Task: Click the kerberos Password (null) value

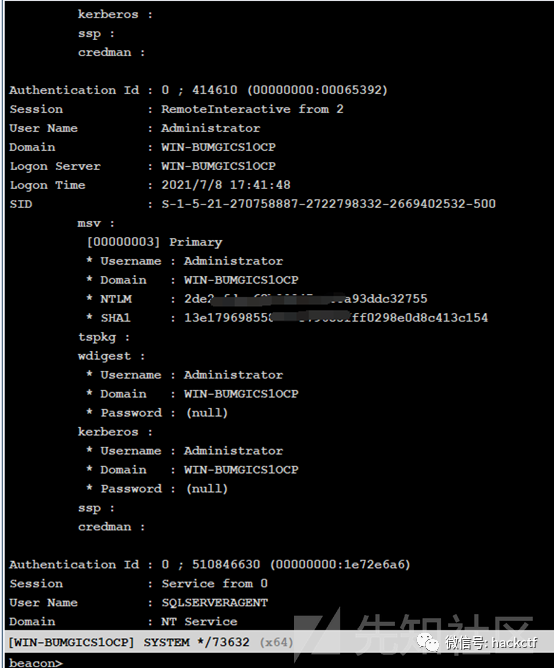Action: click(x=207, y=489)
